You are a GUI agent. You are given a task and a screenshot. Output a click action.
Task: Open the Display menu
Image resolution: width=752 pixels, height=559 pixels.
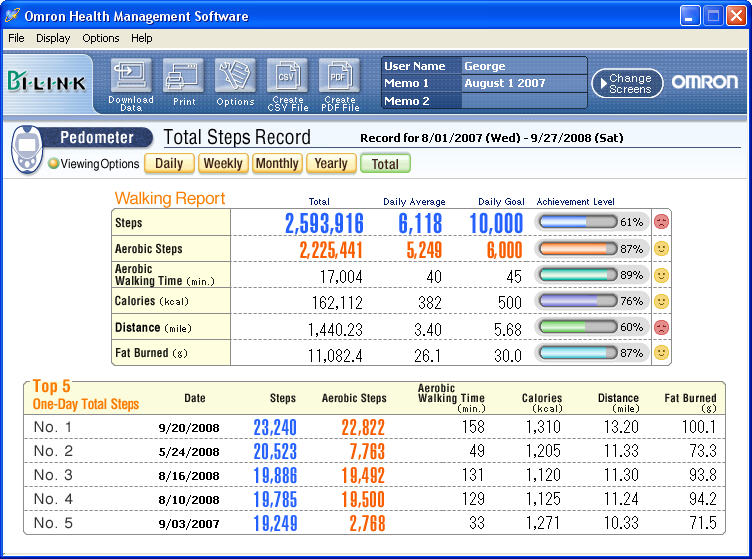tap(53, 38)
